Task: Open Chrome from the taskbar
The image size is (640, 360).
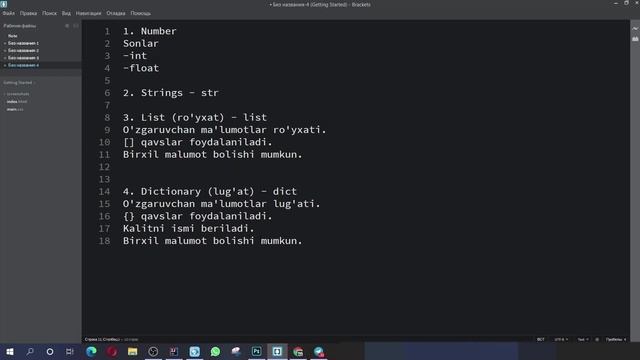Action: coord(298,351)
